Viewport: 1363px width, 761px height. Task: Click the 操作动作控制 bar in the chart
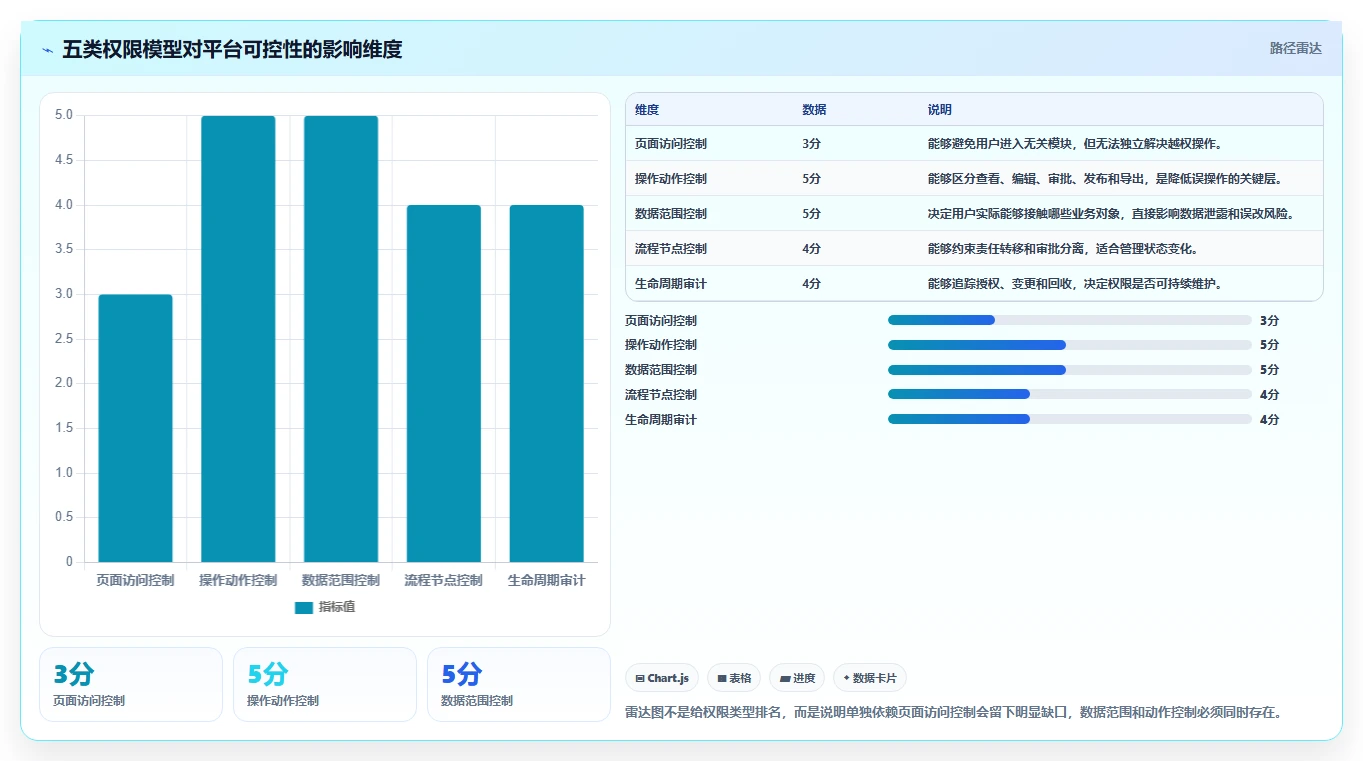click(238, 339)
